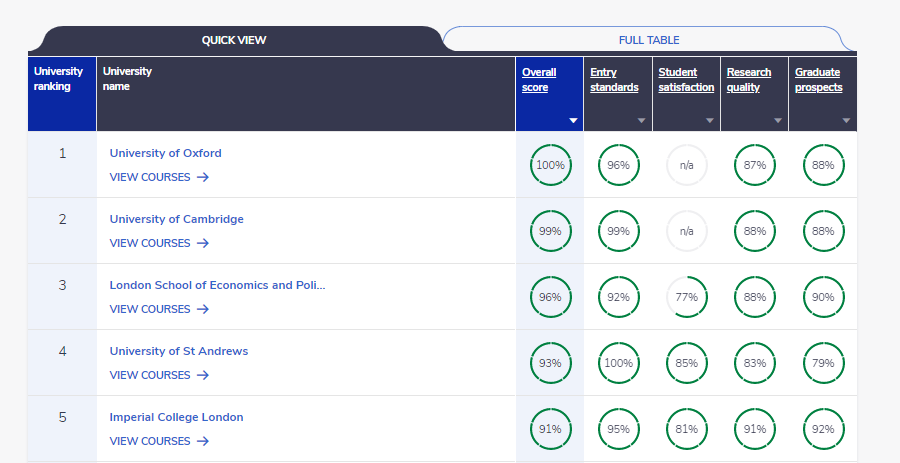Click St Andrews 85% student satisfaction circle
This screenshot has height=463, width=900.
(x=686, y=363)
